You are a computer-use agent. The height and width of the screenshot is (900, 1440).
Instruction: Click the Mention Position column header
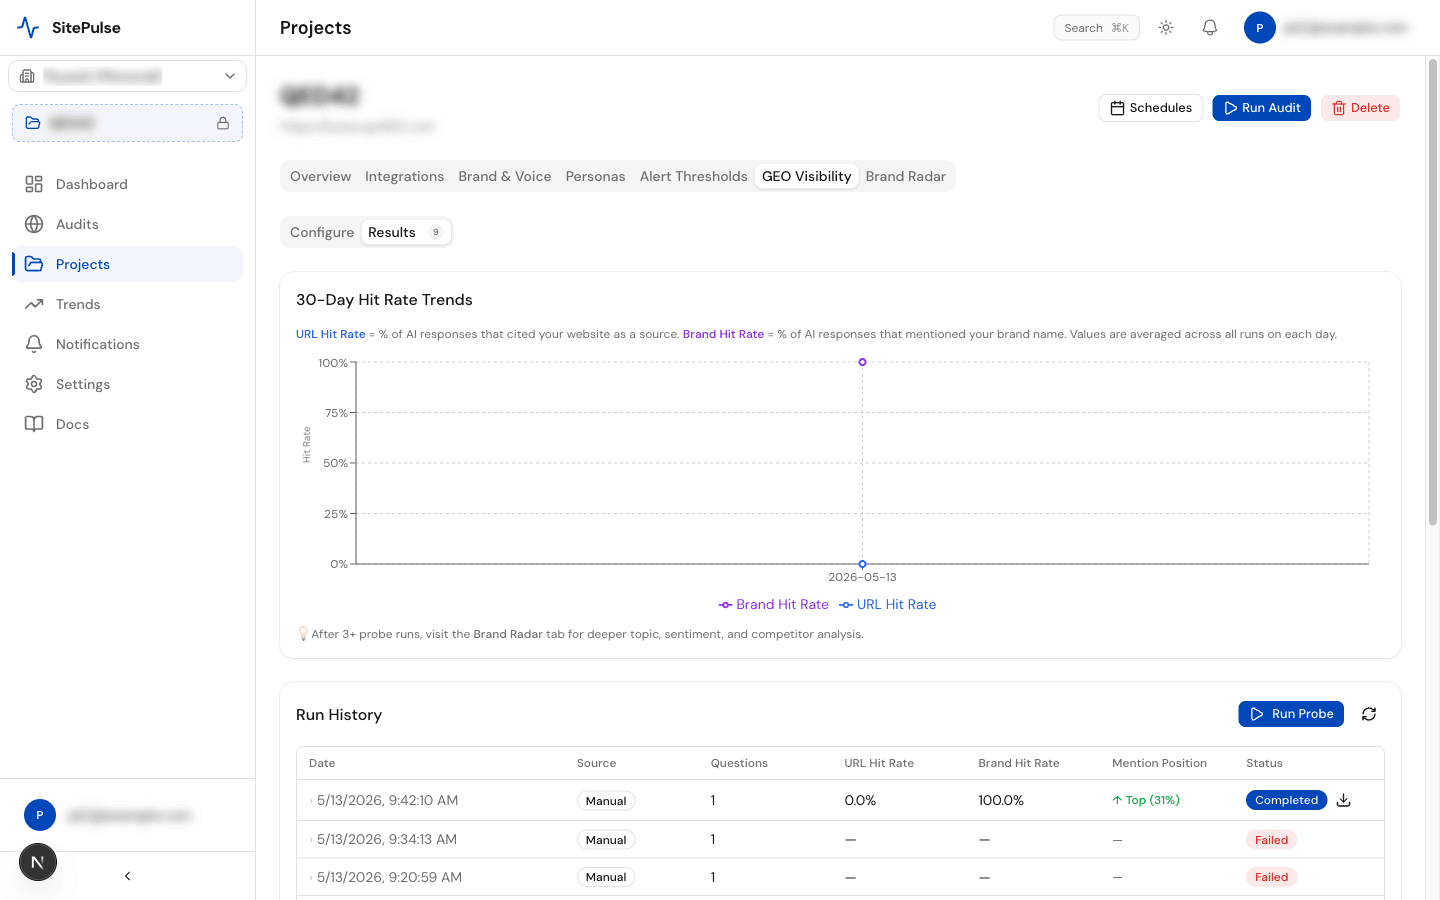[x=1159, y=763]
